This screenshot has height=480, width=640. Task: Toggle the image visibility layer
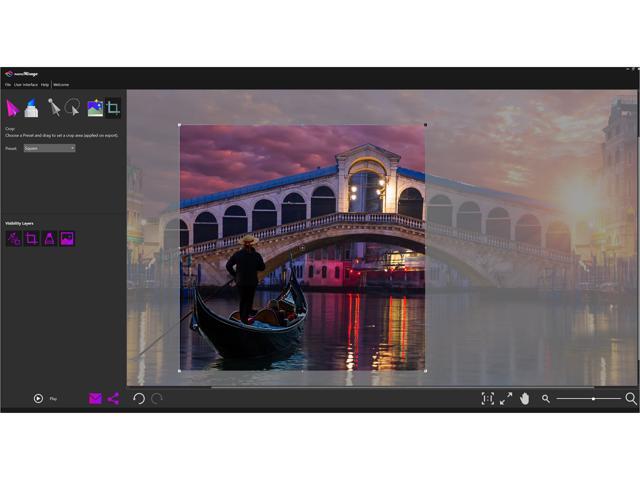[67, 239]
